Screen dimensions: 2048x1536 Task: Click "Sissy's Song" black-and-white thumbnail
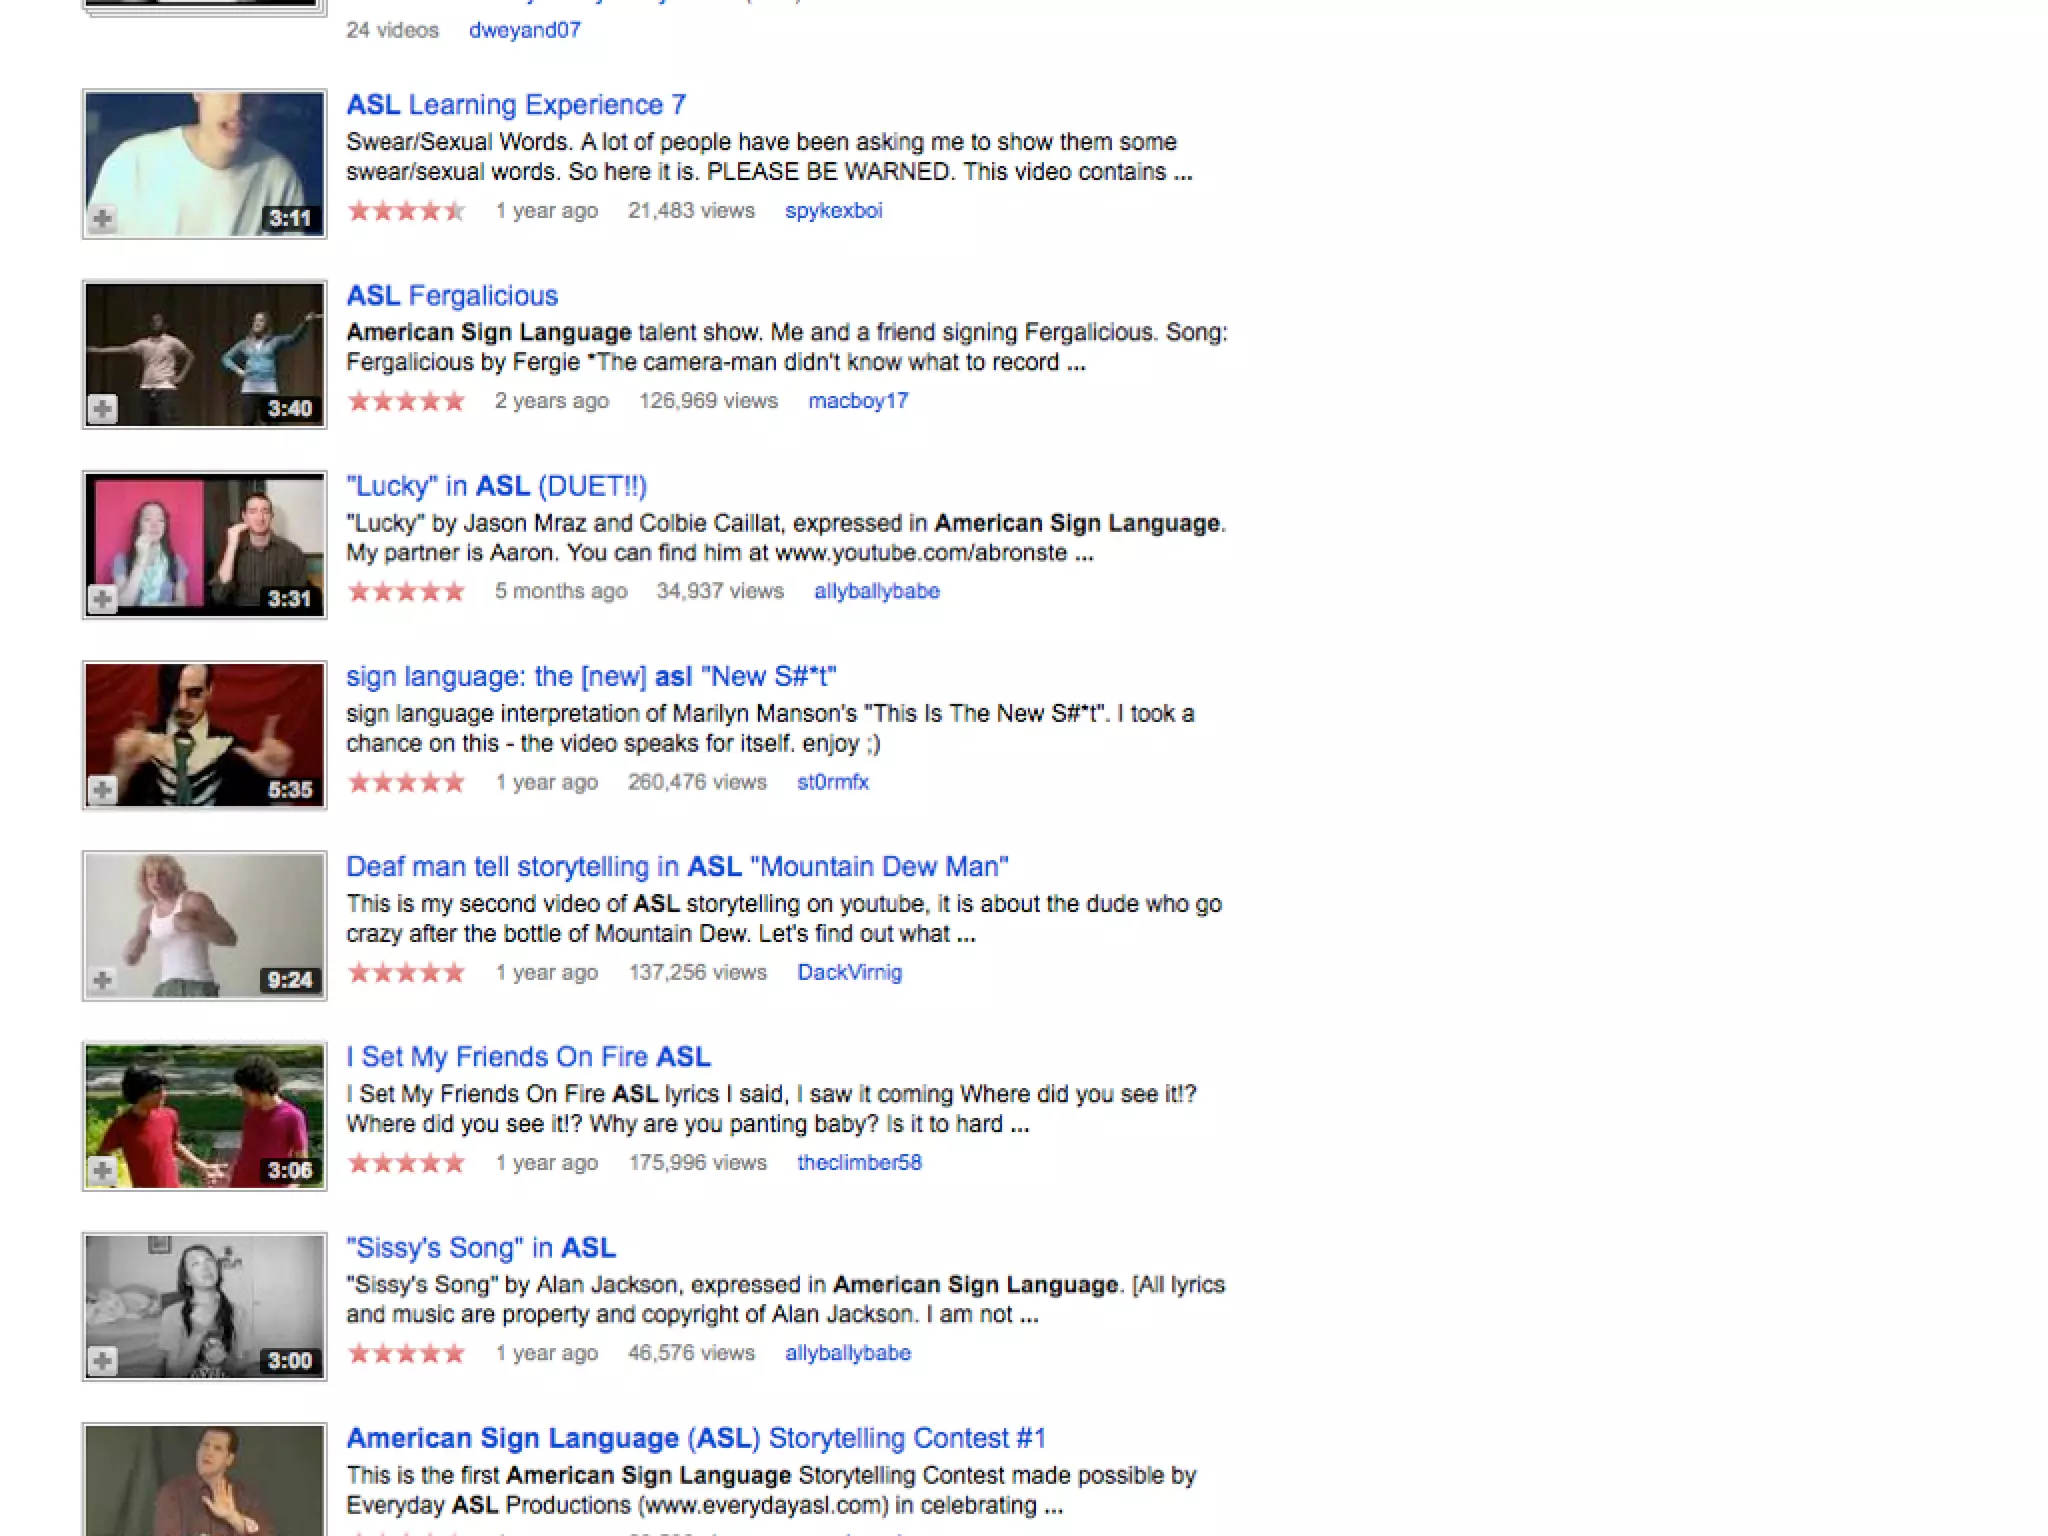(x=204, y=1306)
